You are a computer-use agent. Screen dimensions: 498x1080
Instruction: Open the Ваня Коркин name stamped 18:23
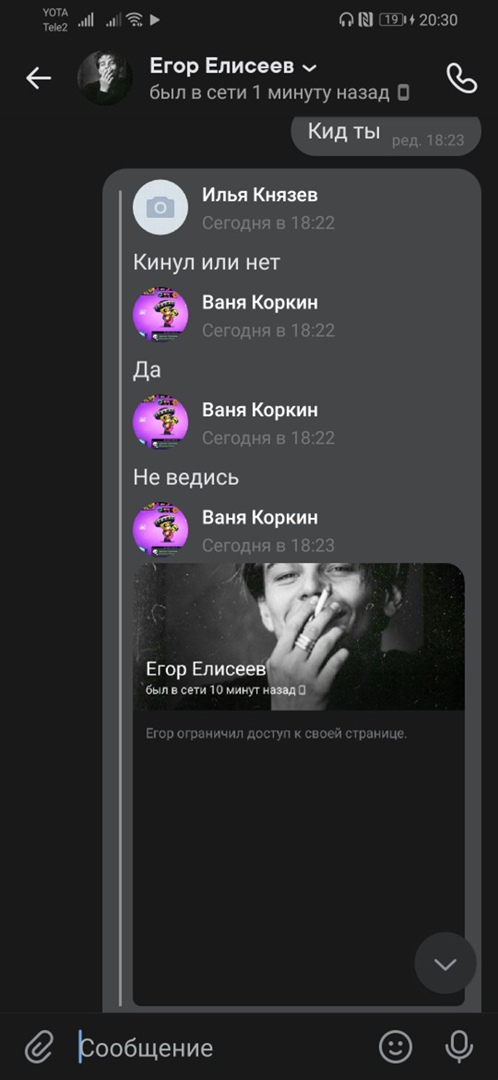pyautogui.click(x=260, y=517)
